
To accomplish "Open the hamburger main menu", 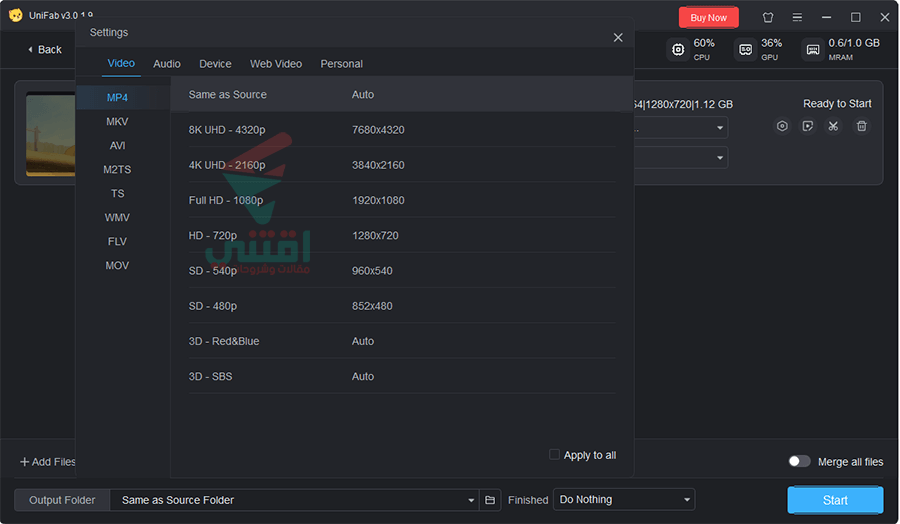I will click(x=797, y=17).
